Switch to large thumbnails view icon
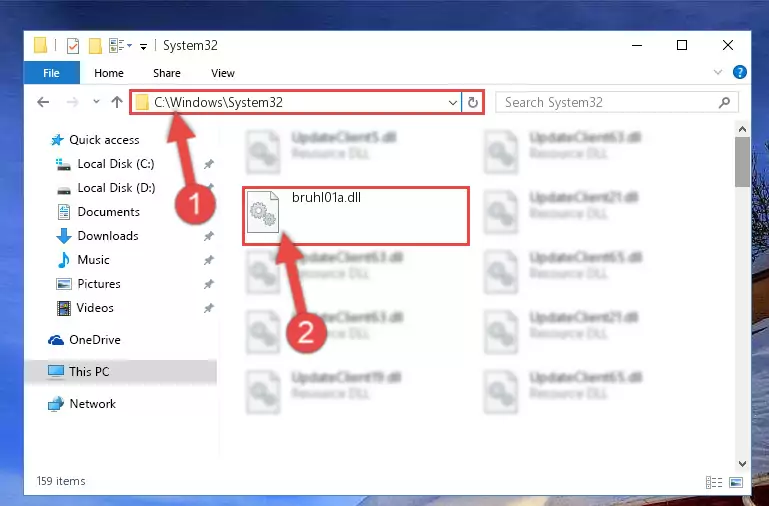769x506 pixels. point(736,482)
